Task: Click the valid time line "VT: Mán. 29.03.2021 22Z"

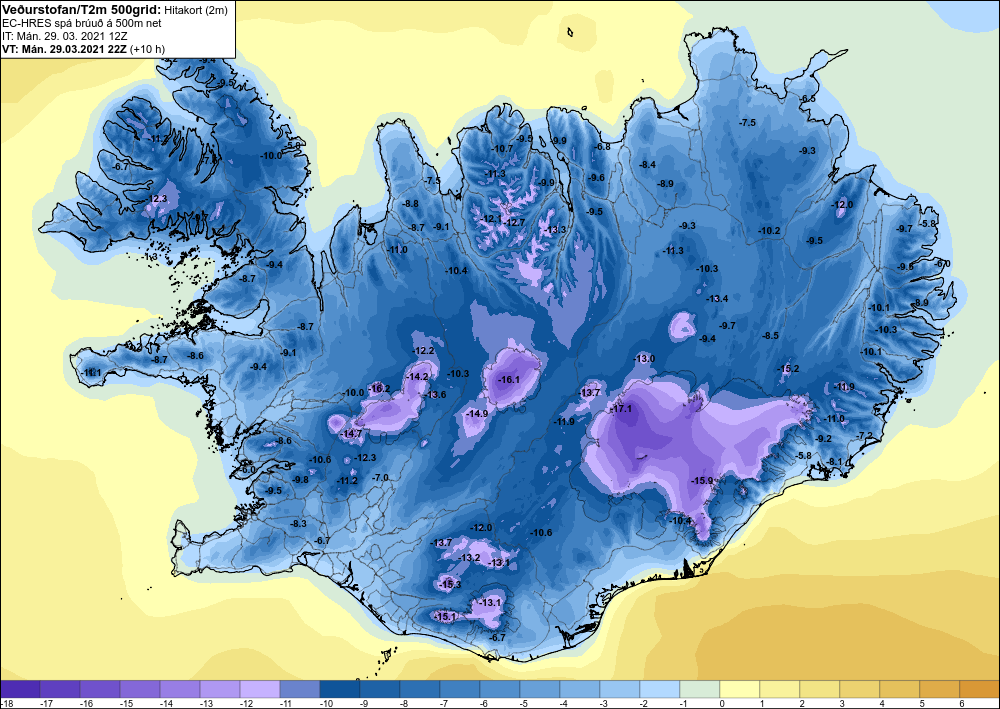Action: coord(64,49)
